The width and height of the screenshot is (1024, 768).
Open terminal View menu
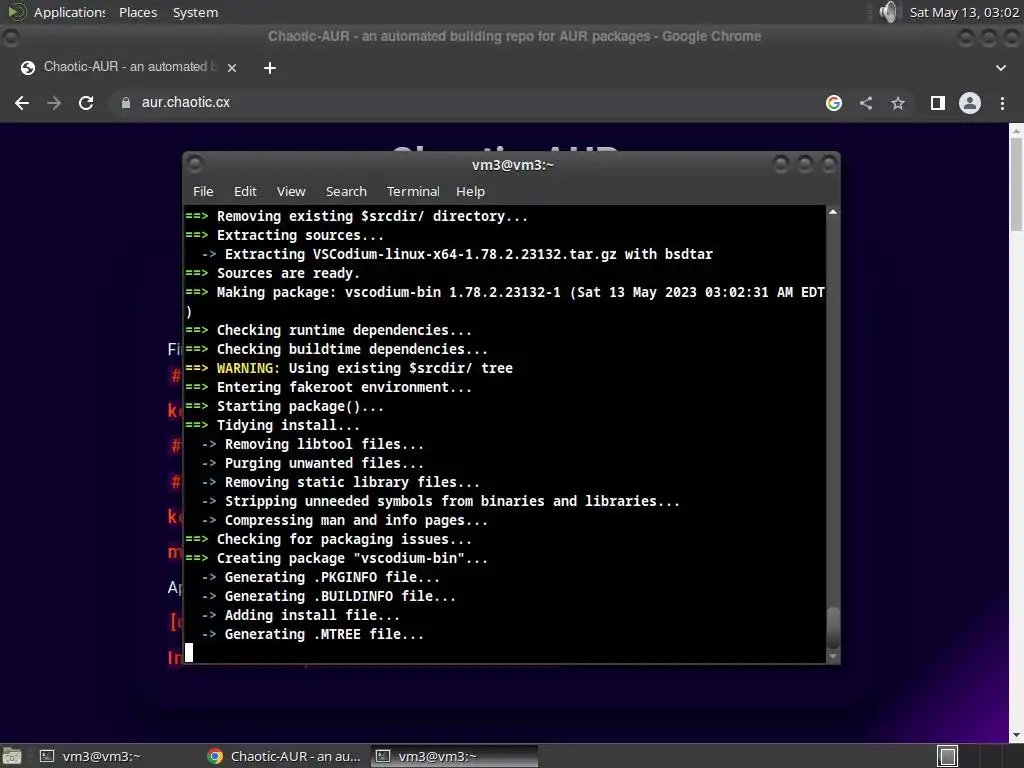[x=291, y=191]
